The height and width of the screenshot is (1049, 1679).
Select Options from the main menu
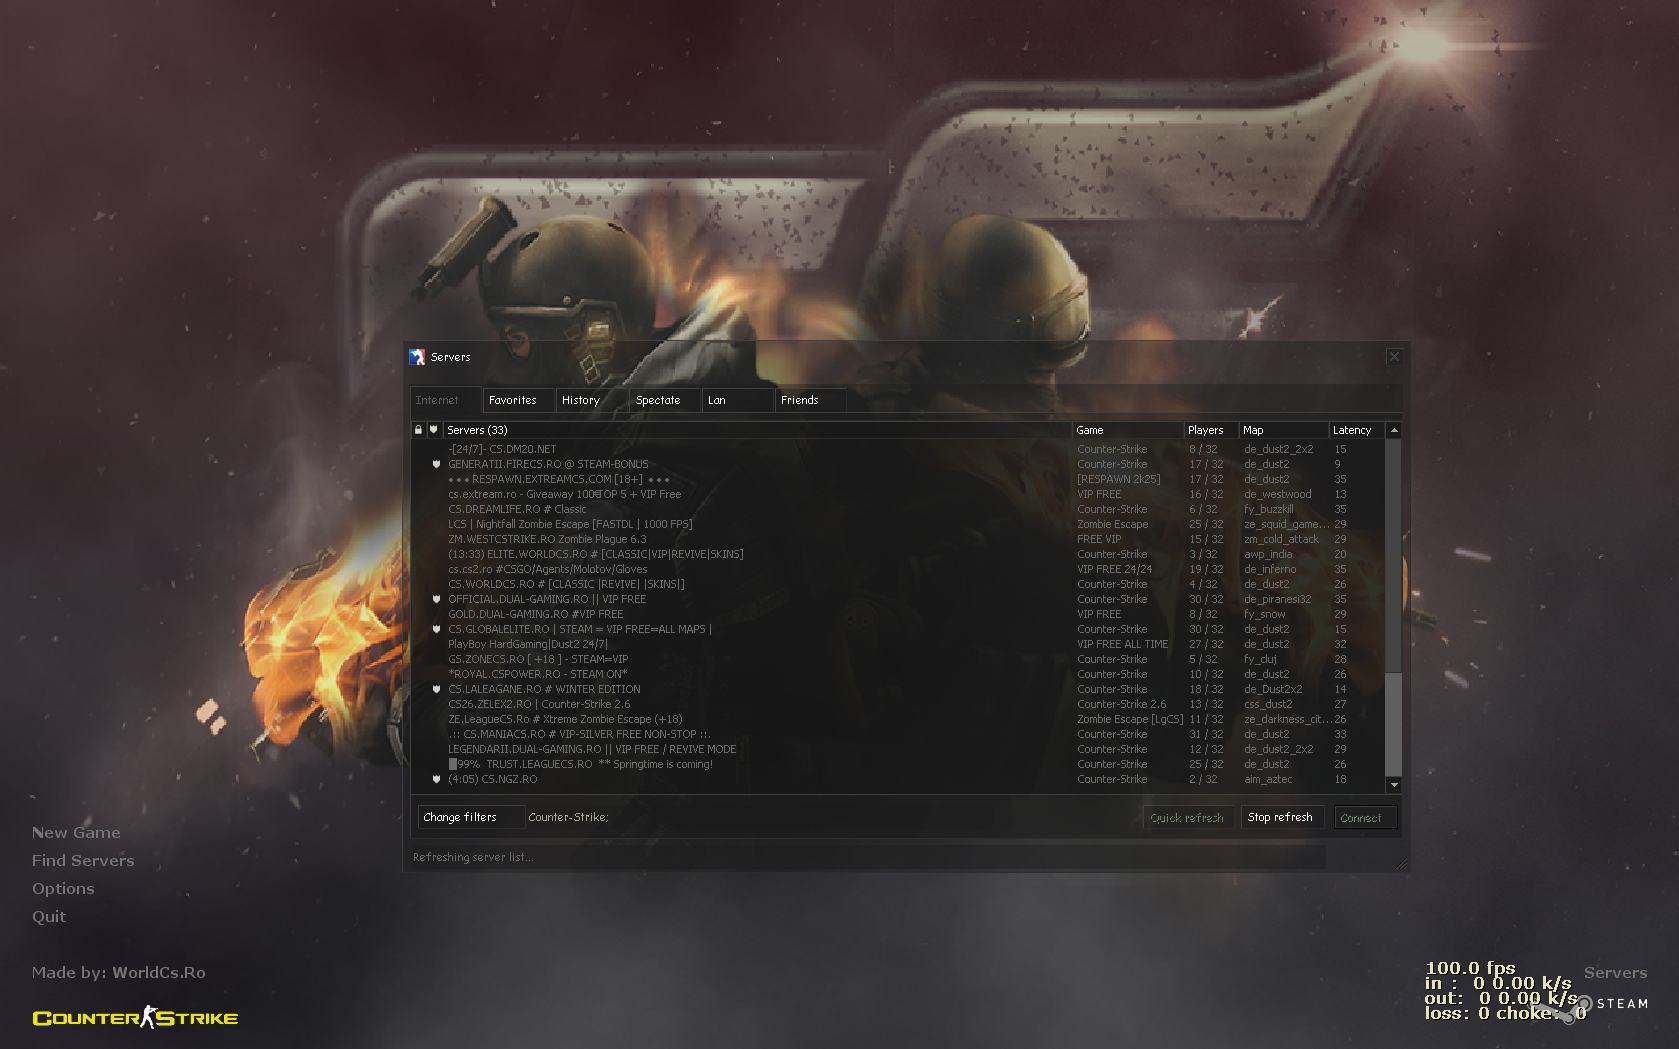pyautogui.click(x=63, y=889)
